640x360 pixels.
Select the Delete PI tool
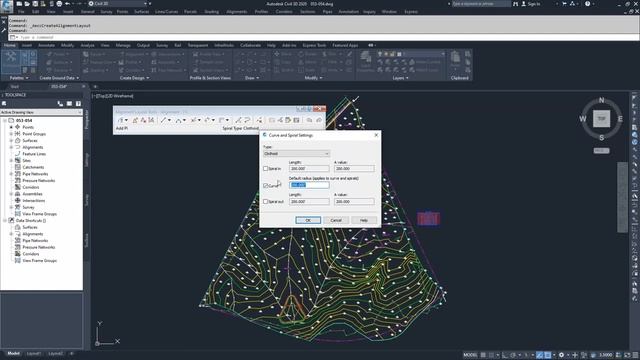pyautogui.click(x=143, y=120)
